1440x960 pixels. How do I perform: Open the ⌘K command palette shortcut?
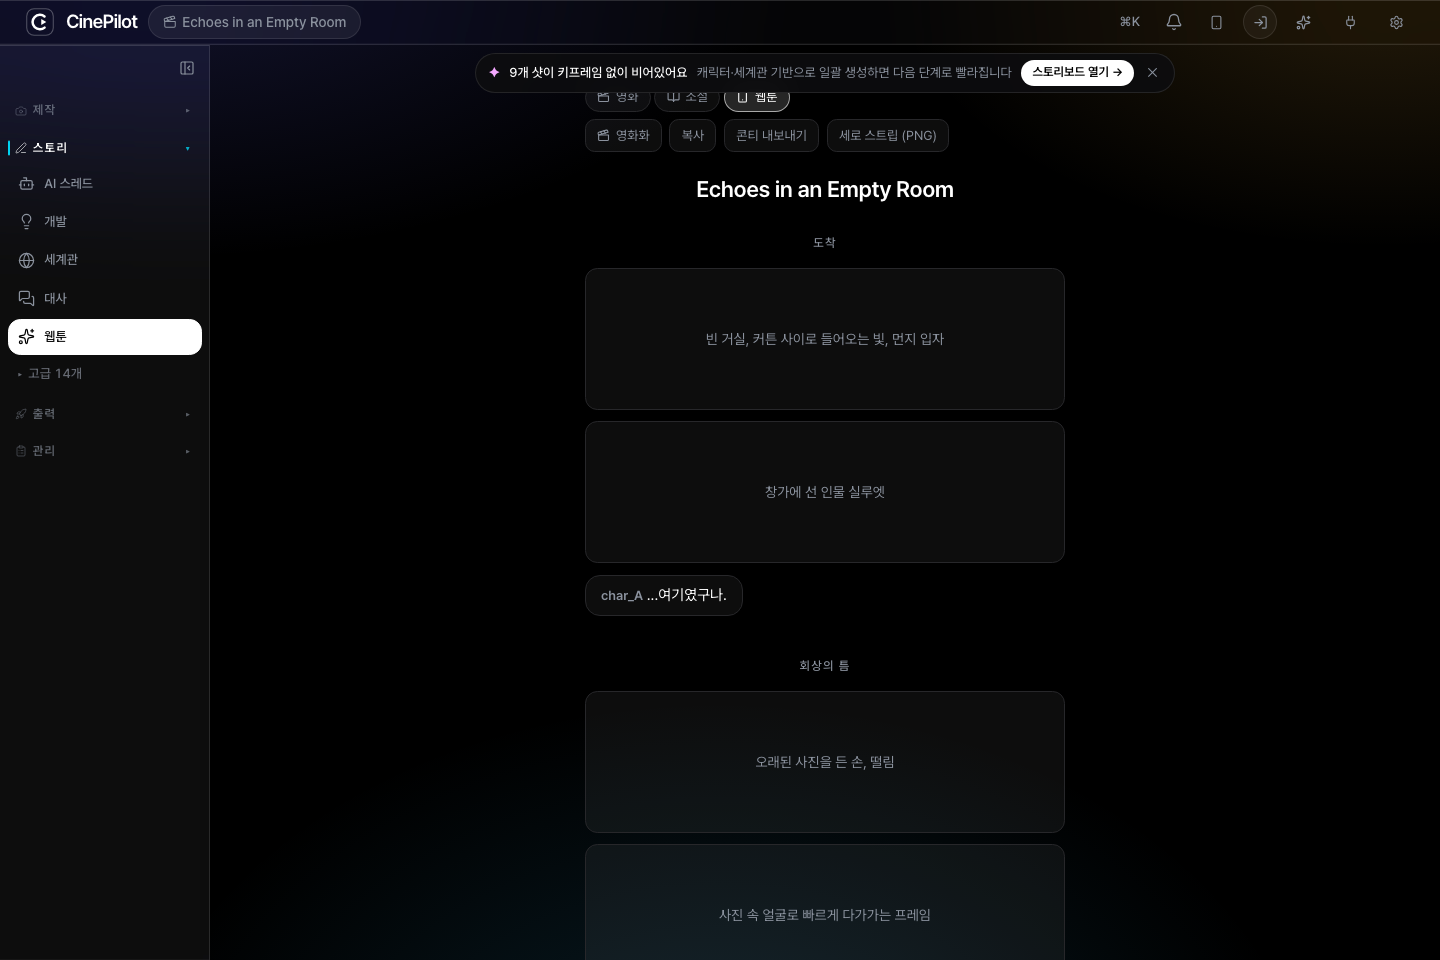(1130, 22)
